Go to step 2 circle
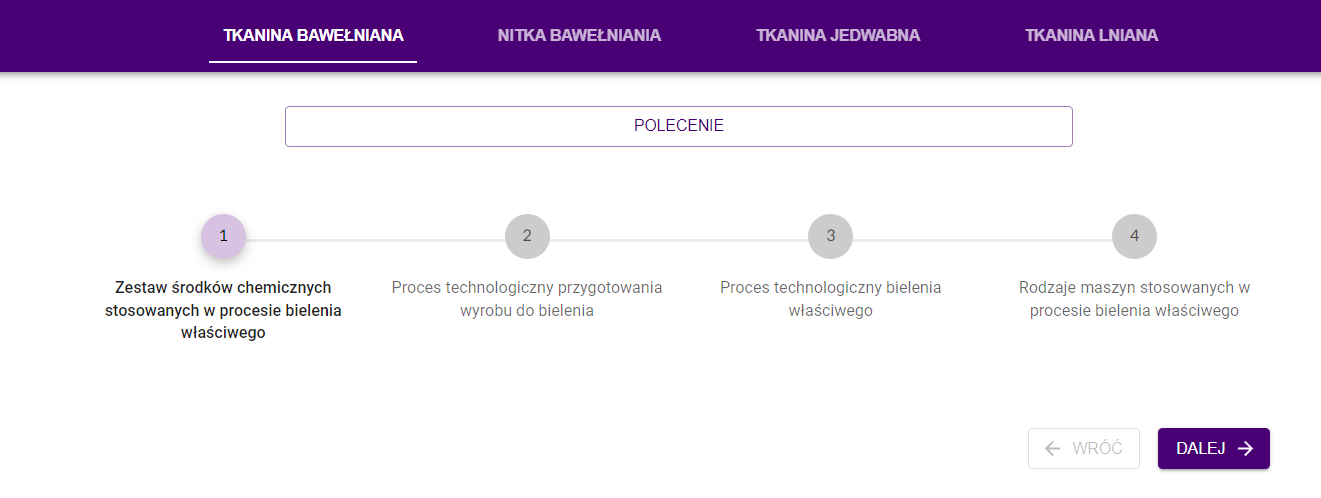 click(527, 236)
